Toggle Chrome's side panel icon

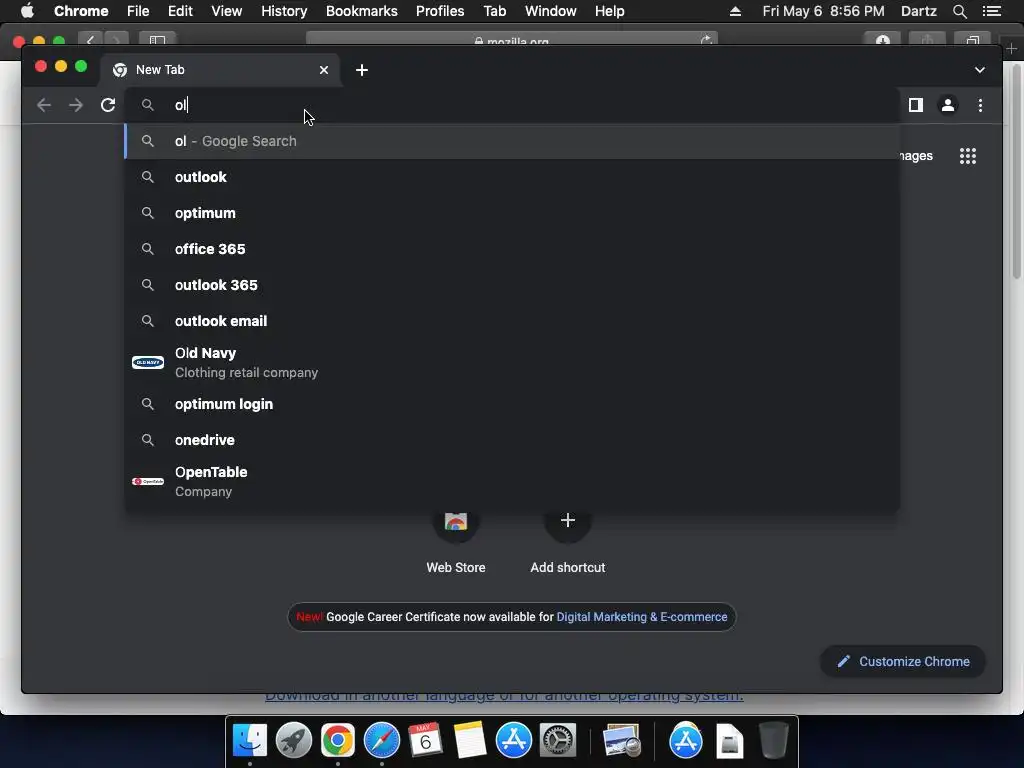click(916, 105)
